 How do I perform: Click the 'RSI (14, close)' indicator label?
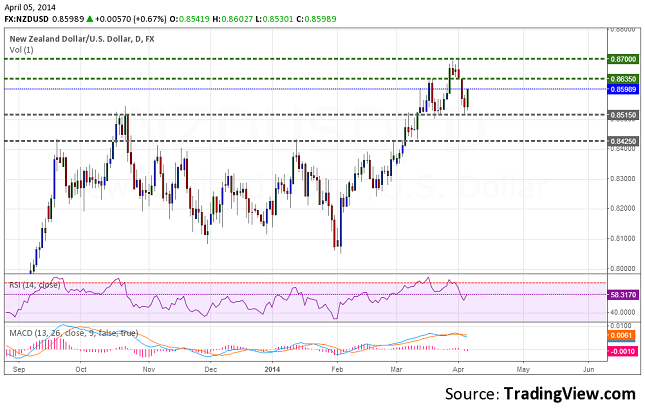point(35,285)
